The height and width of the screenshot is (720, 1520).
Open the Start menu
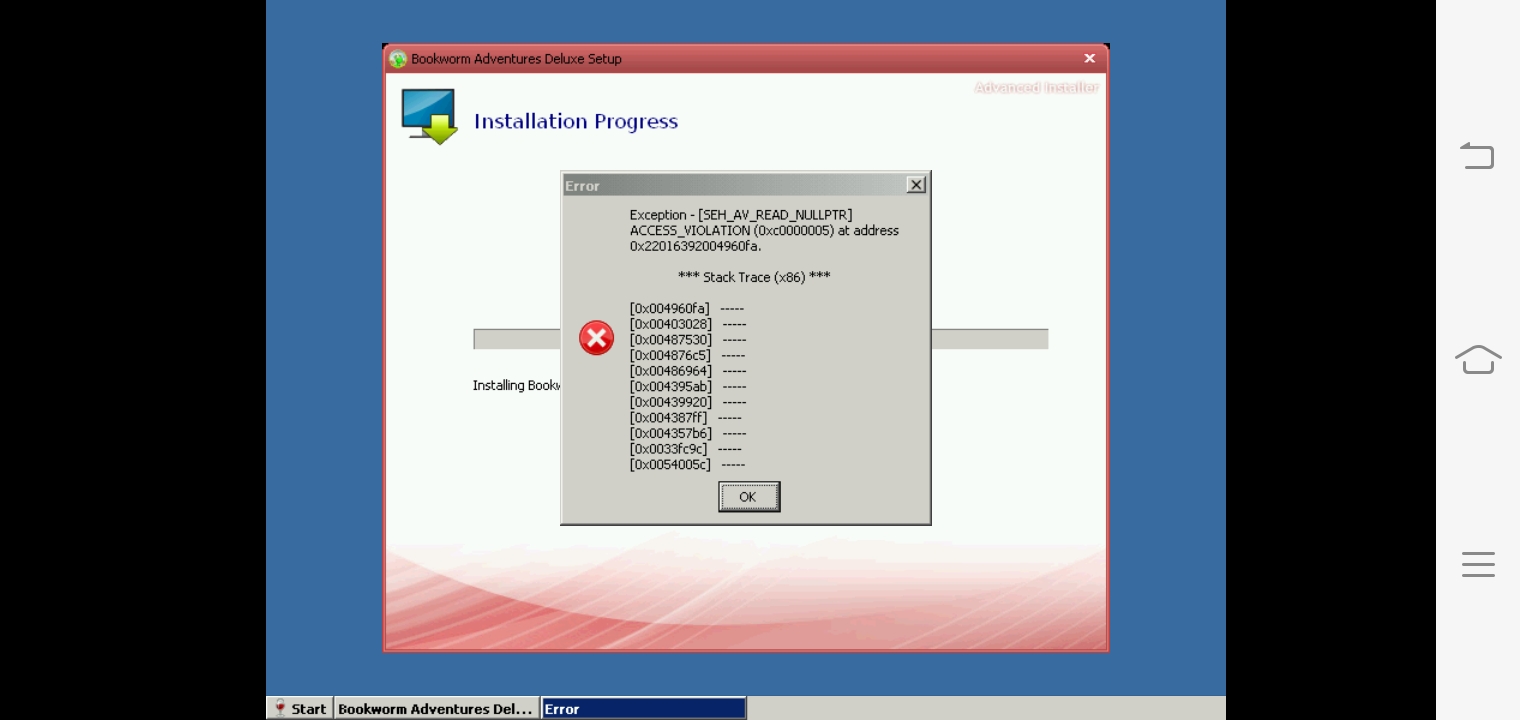pyautogui.click(x=300, y=708)
